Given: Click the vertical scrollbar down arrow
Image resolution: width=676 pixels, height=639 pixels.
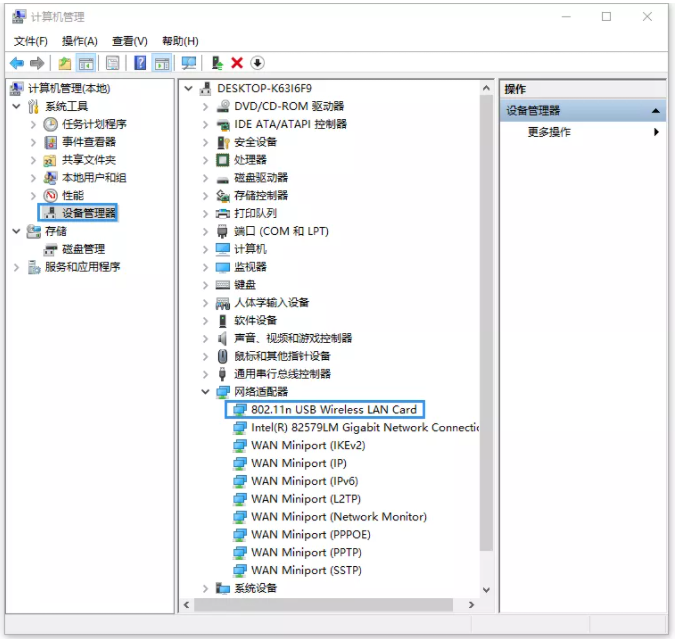Looking at the screenshot, I should 486,590.
